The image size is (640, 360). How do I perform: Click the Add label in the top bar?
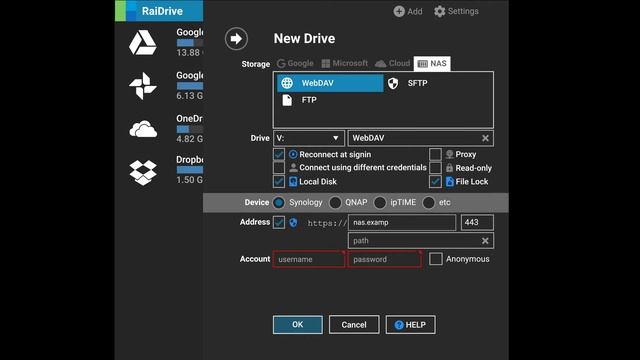(x=415, y=11)
